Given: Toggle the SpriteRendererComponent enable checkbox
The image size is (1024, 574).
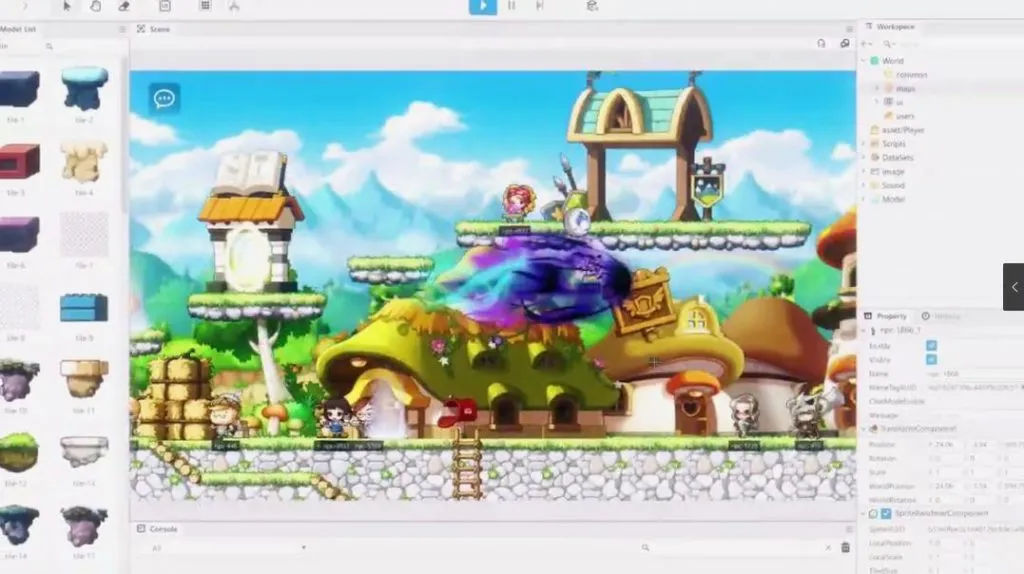Looking at the screenshot, I should 886,514.
